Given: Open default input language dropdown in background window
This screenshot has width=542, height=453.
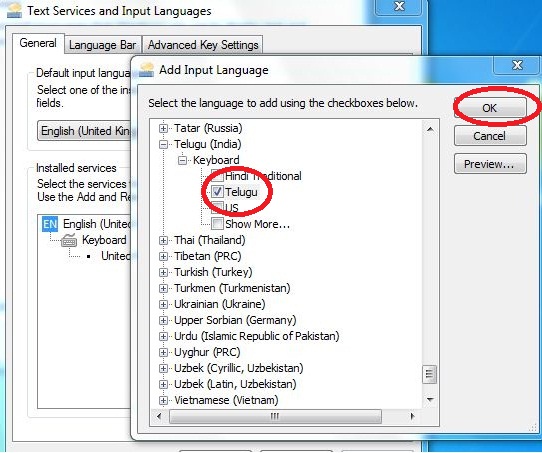Looking at the screenshot, I should pos(84,131).
